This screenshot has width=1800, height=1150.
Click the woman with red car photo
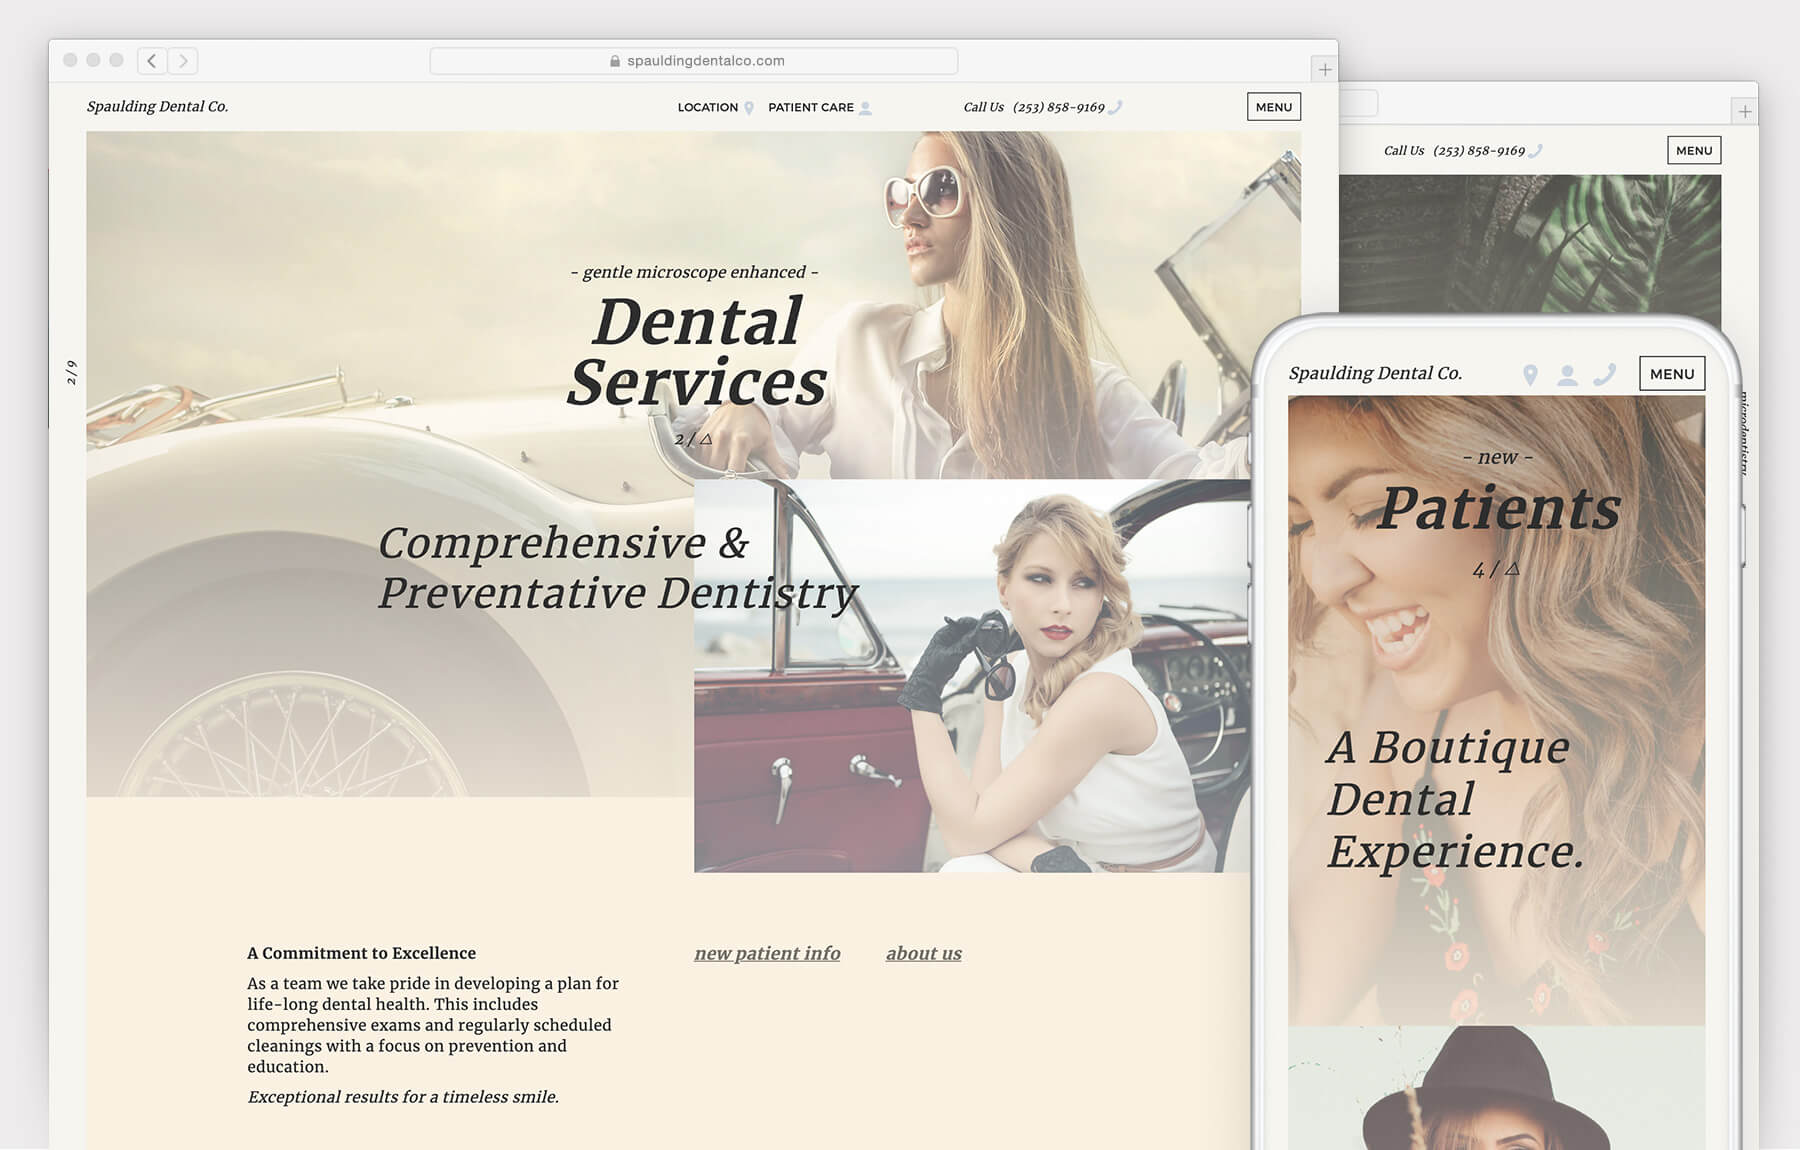click(x=972, y=676)
